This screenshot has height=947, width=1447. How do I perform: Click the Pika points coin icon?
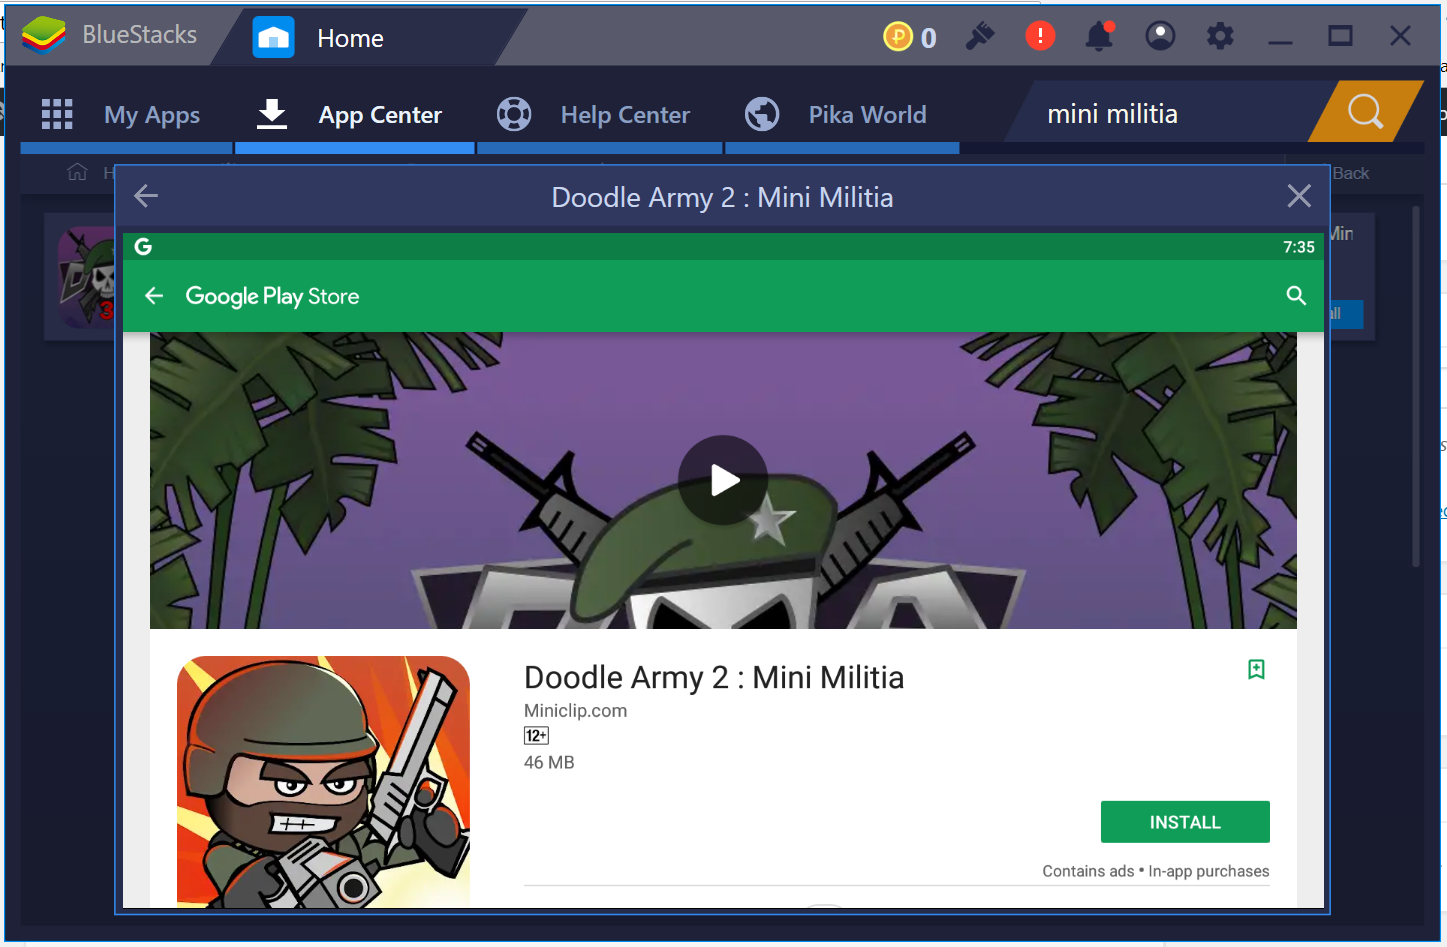898,37
